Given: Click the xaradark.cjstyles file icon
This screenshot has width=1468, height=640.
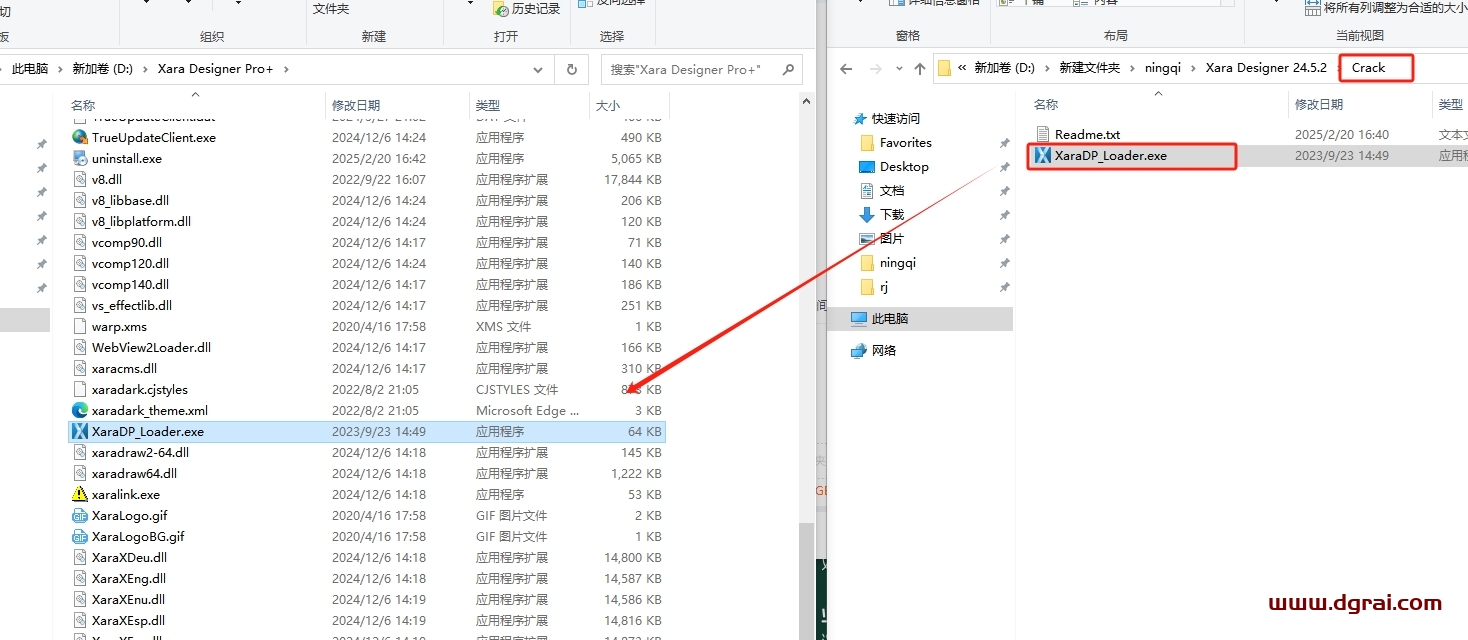Looking at the screenshot, I should click(x=80, y=389).
